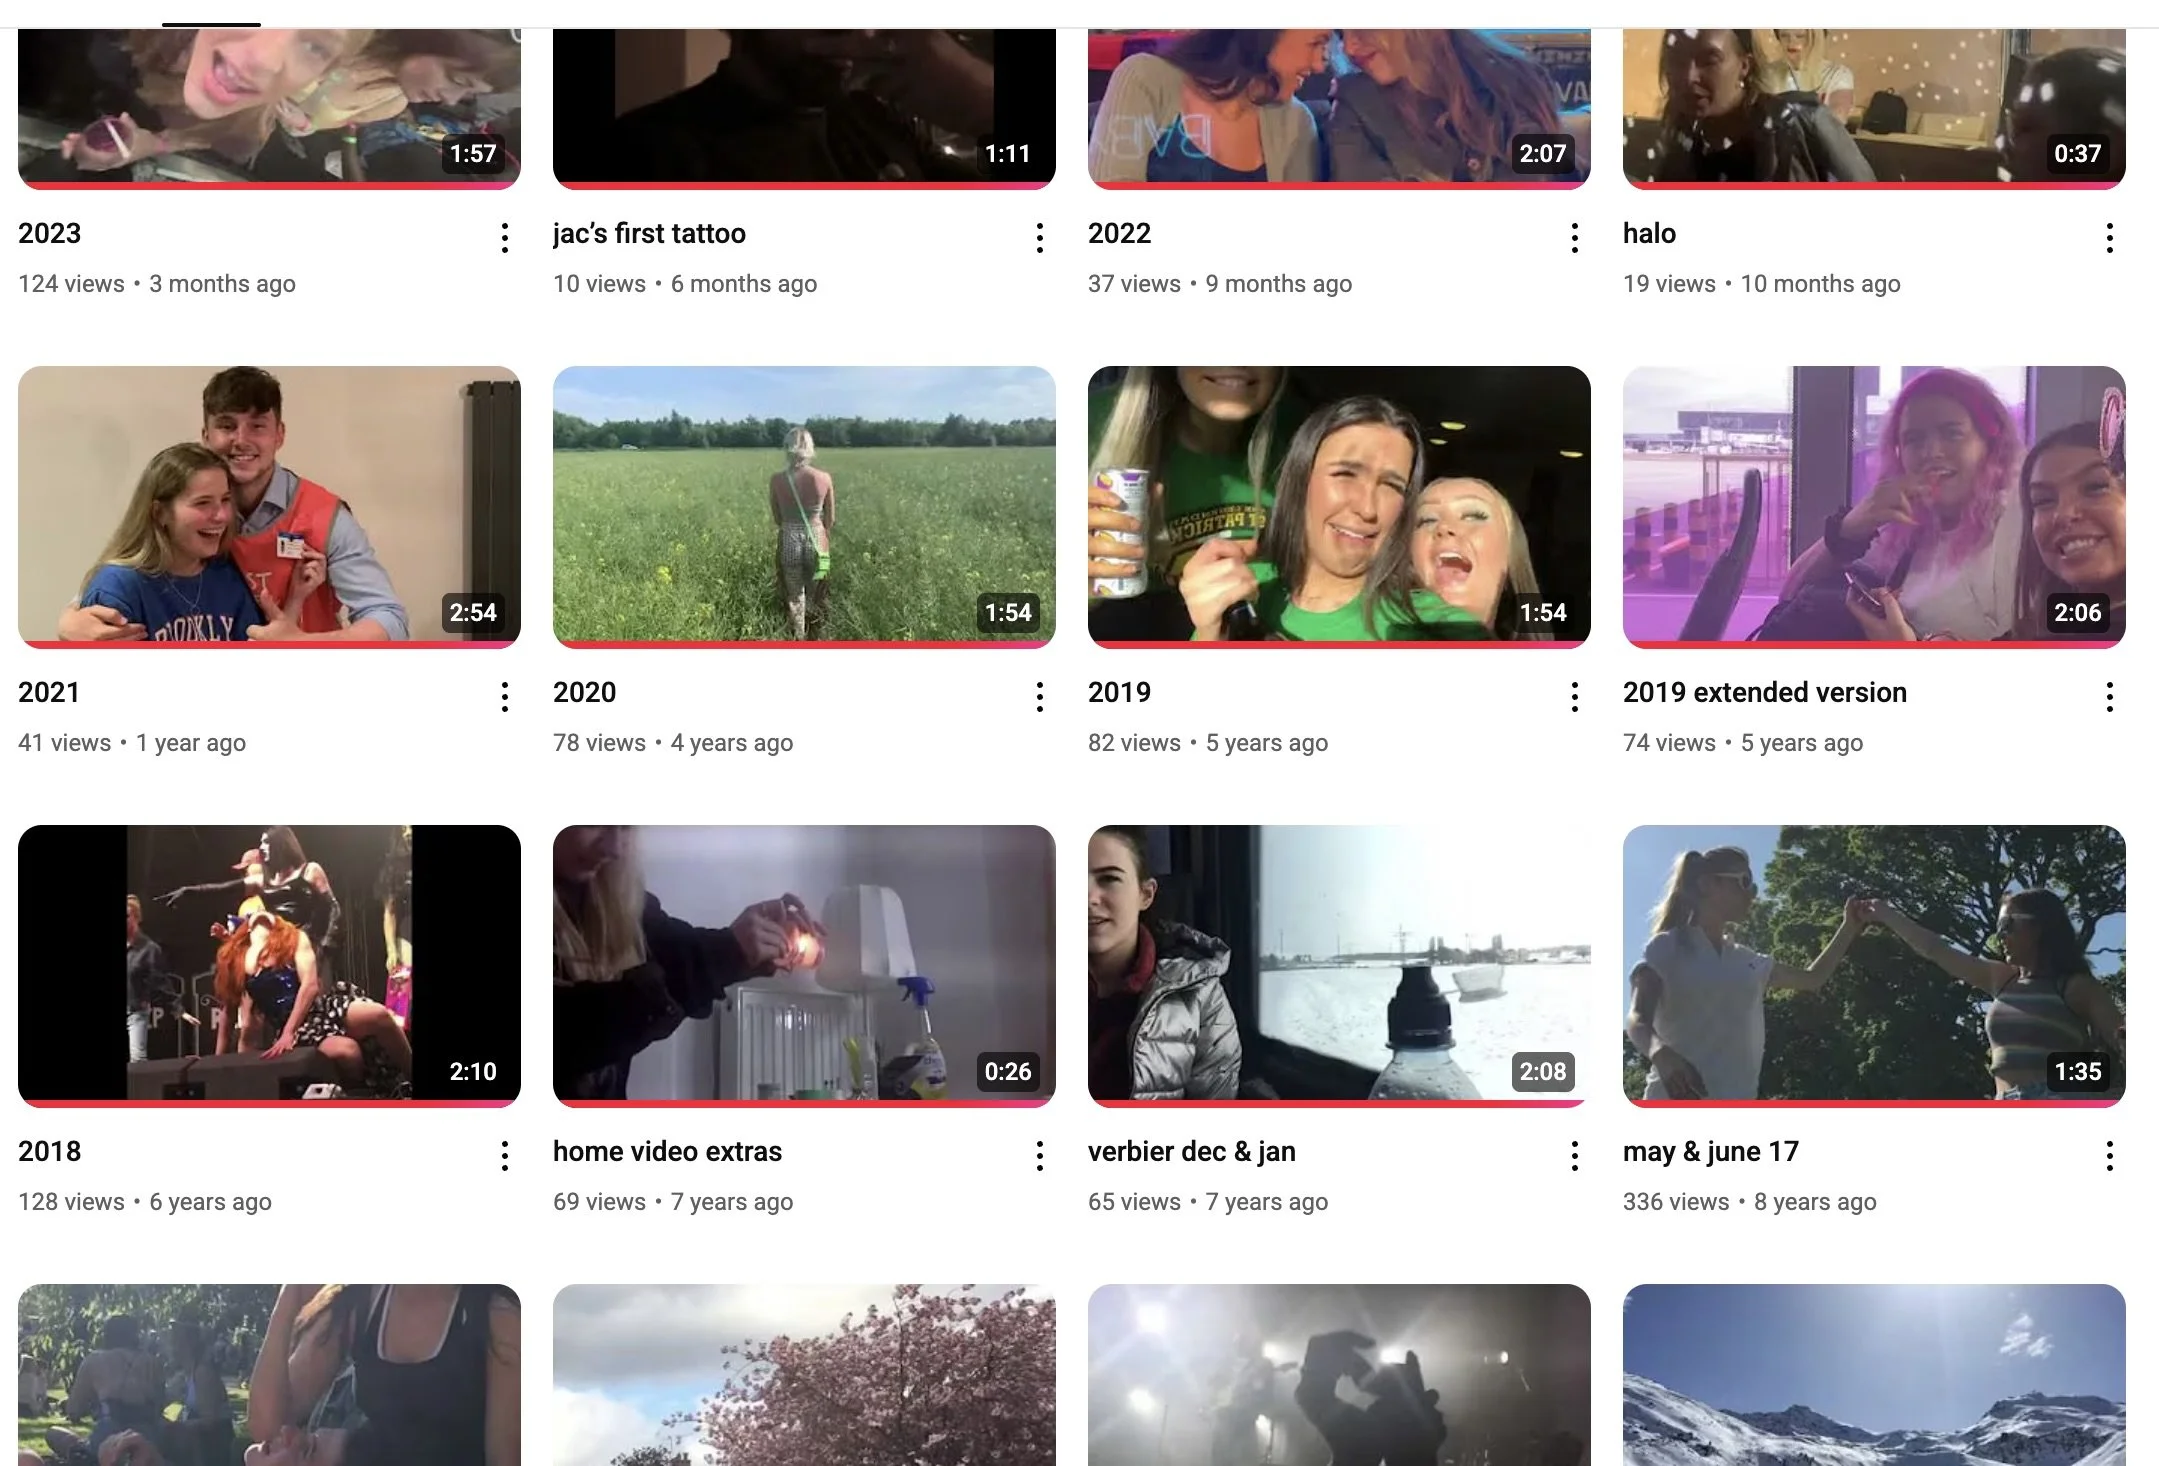Open the 2020 field thumbnail
This screenshot has height=1466, width=2159.
(804, 505)
